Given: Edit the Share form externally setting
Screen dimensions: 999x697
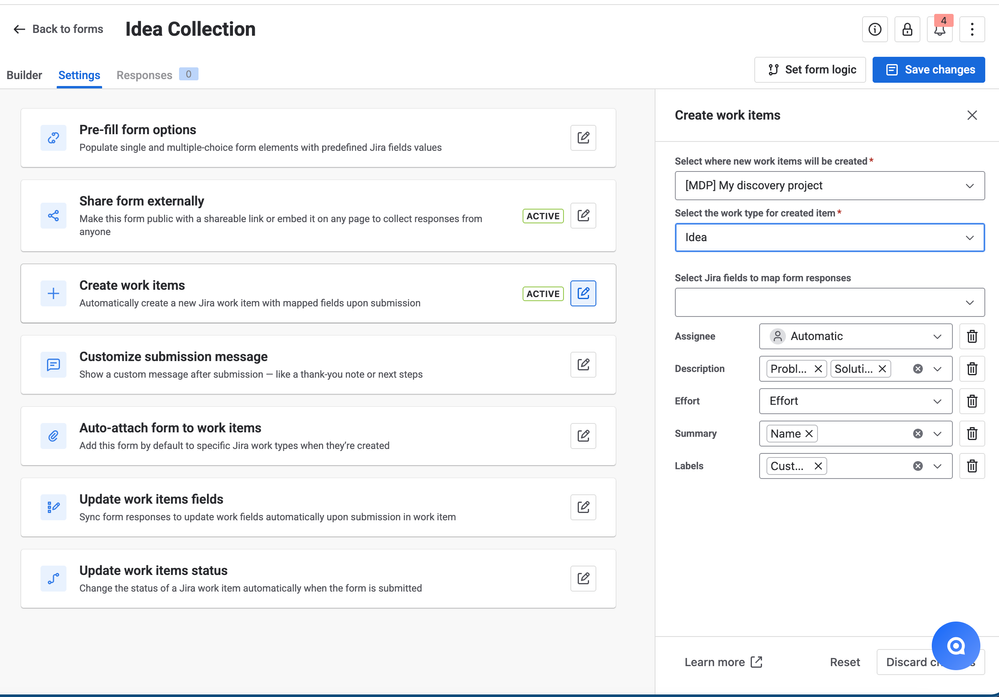Looking at the screenshot, I should (x=583, y=216).
